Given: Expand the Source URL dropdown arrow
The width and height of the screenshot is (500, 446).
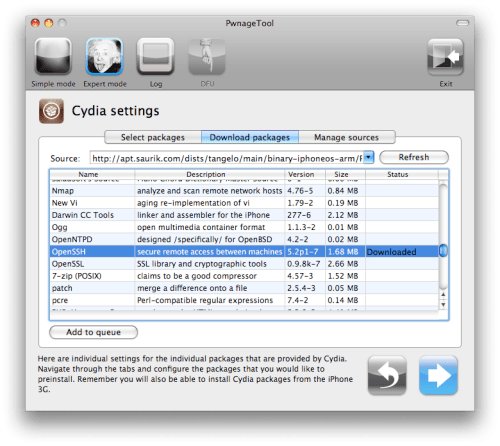Looking at the screenshot, I should click(x=368, y=157).
